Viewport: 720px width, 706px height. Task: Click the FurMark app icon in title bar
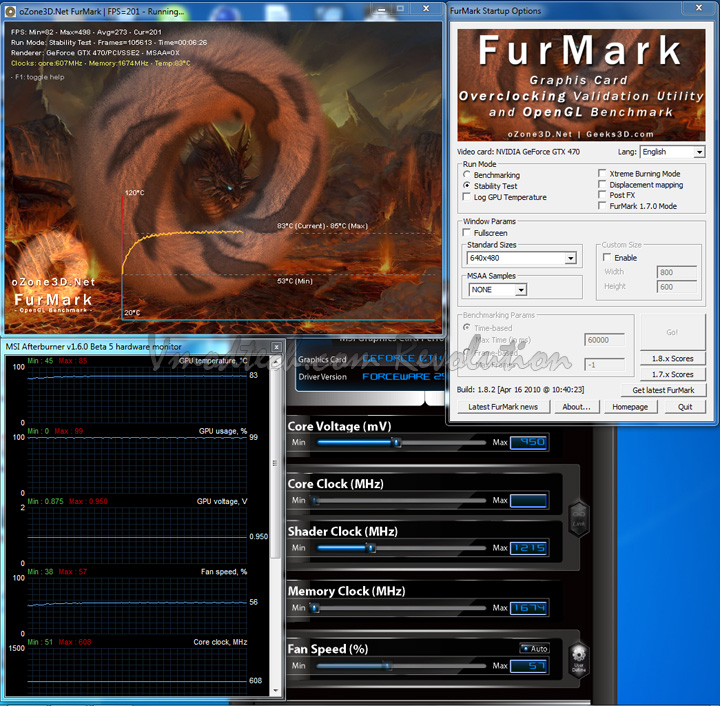[x=11, y=11]
